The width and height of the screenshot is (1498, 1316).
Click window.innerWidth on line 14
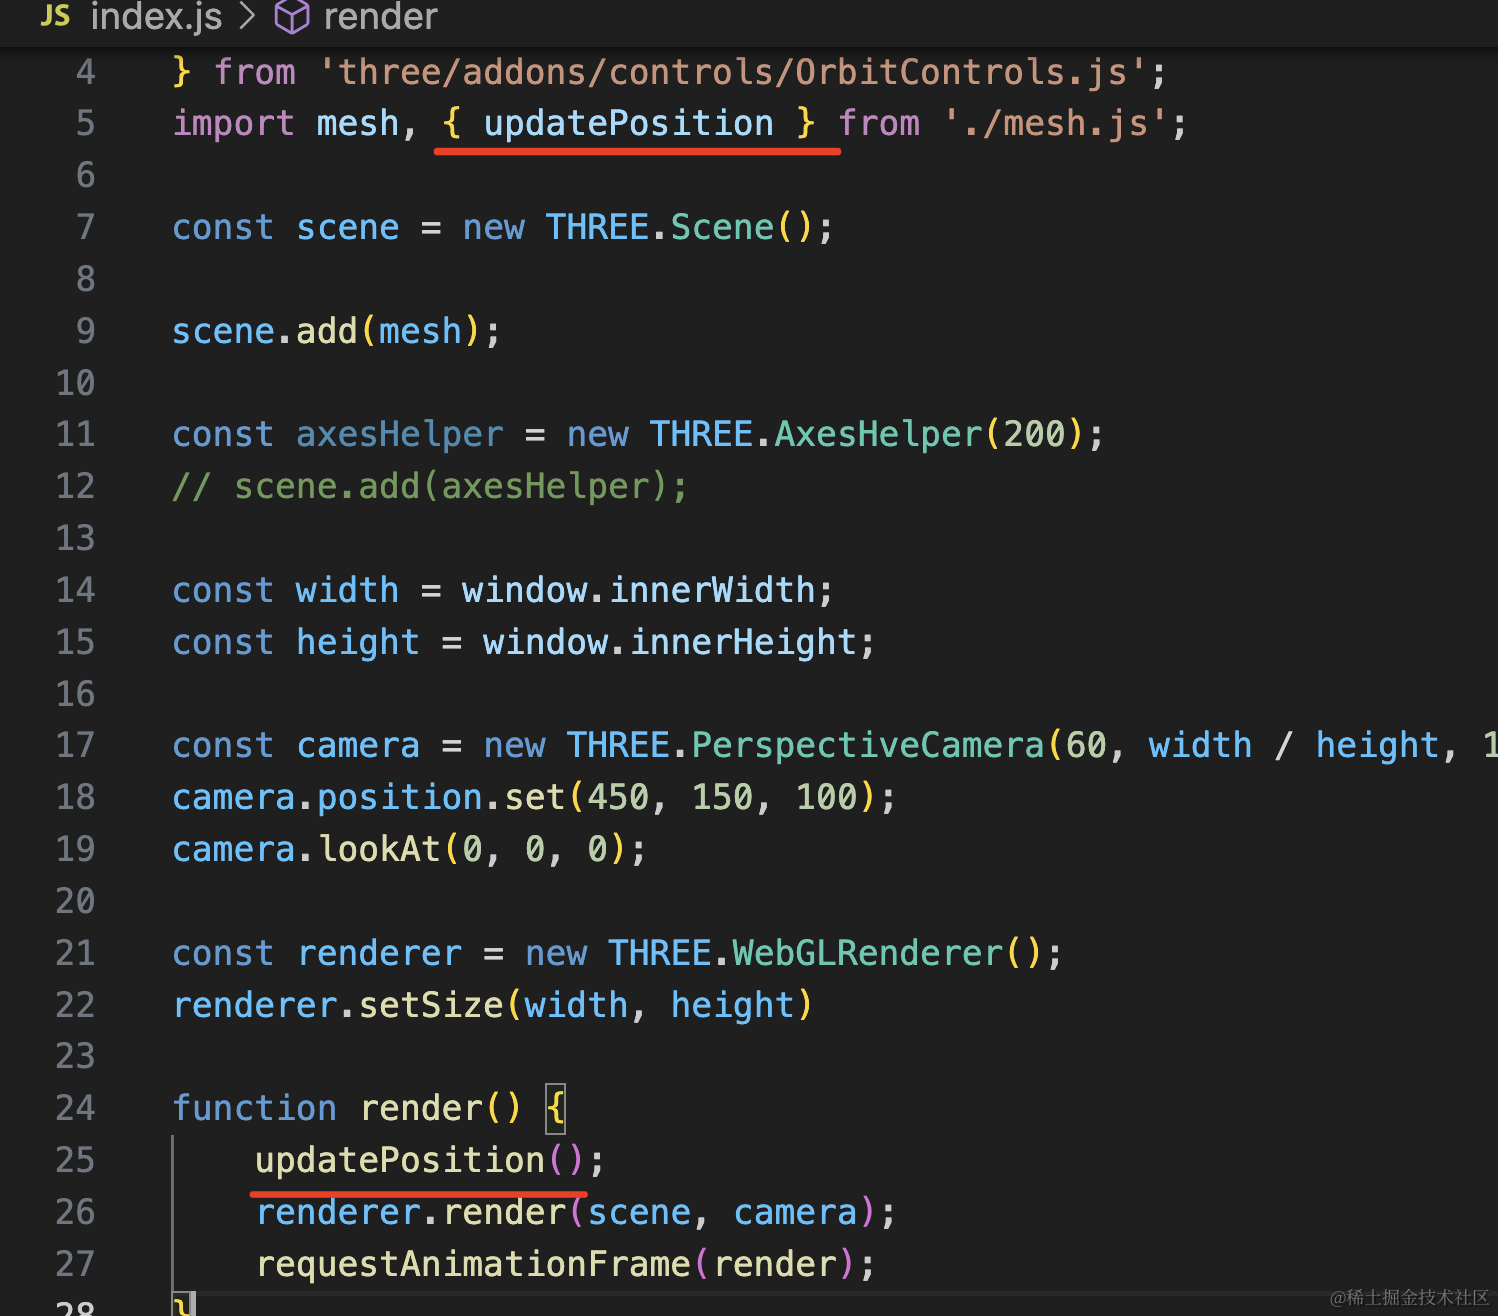point(639,590)
